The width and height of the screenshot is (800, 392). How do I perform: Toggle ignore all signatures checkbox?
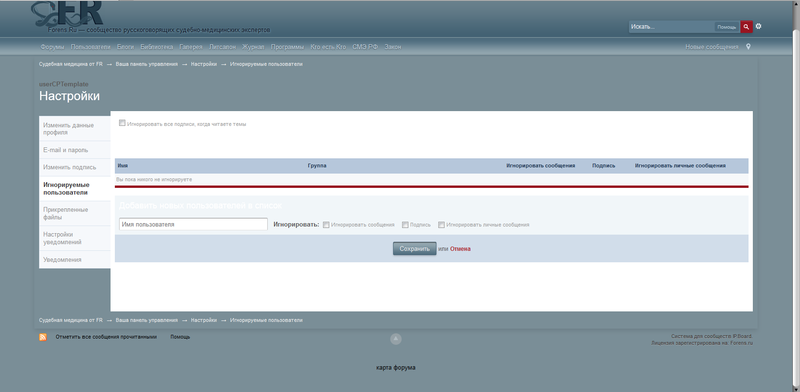(x=122, y=123)
